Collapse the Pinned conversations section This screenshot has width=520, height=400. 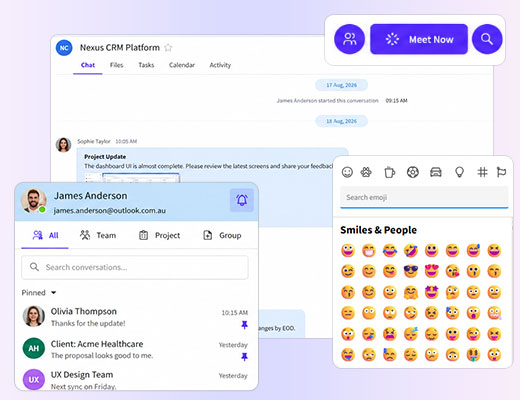53,293
